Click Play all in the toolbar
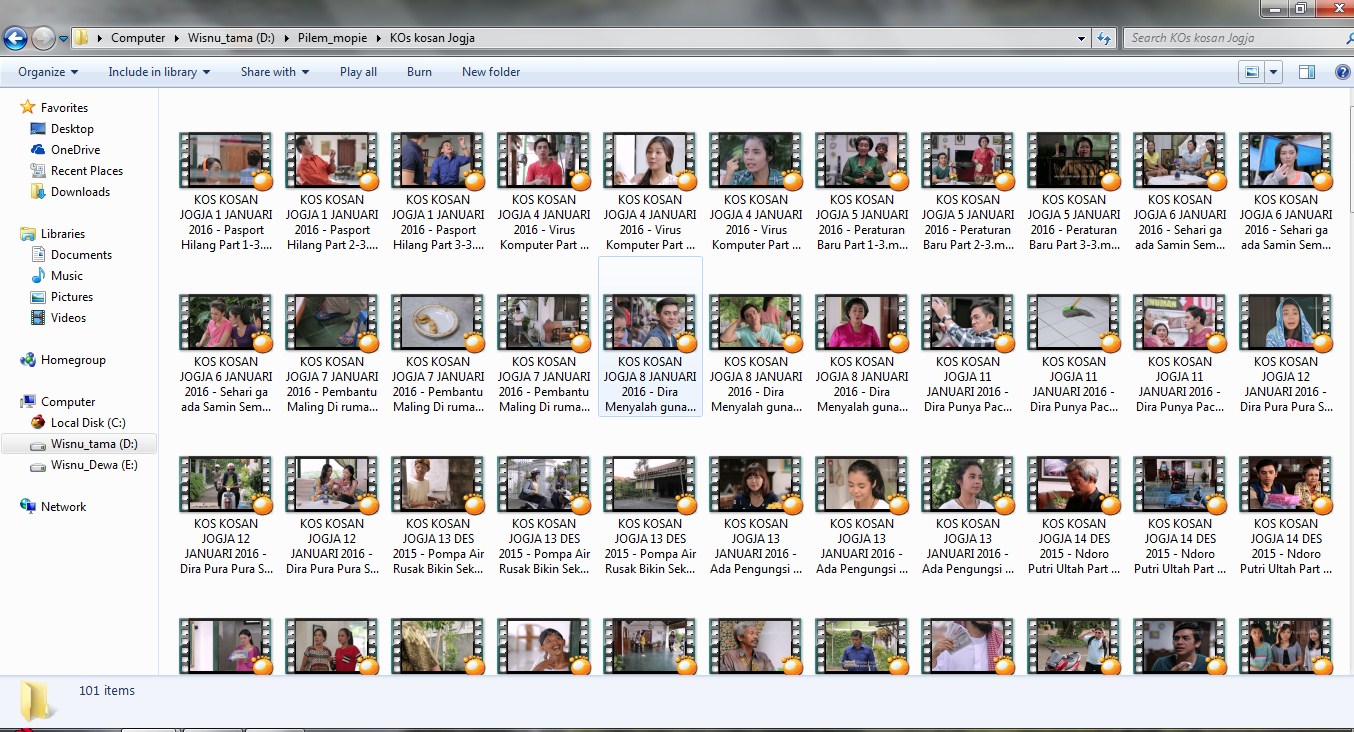The width and height of the screenshot is (1354, 732). tap(358, 72)
